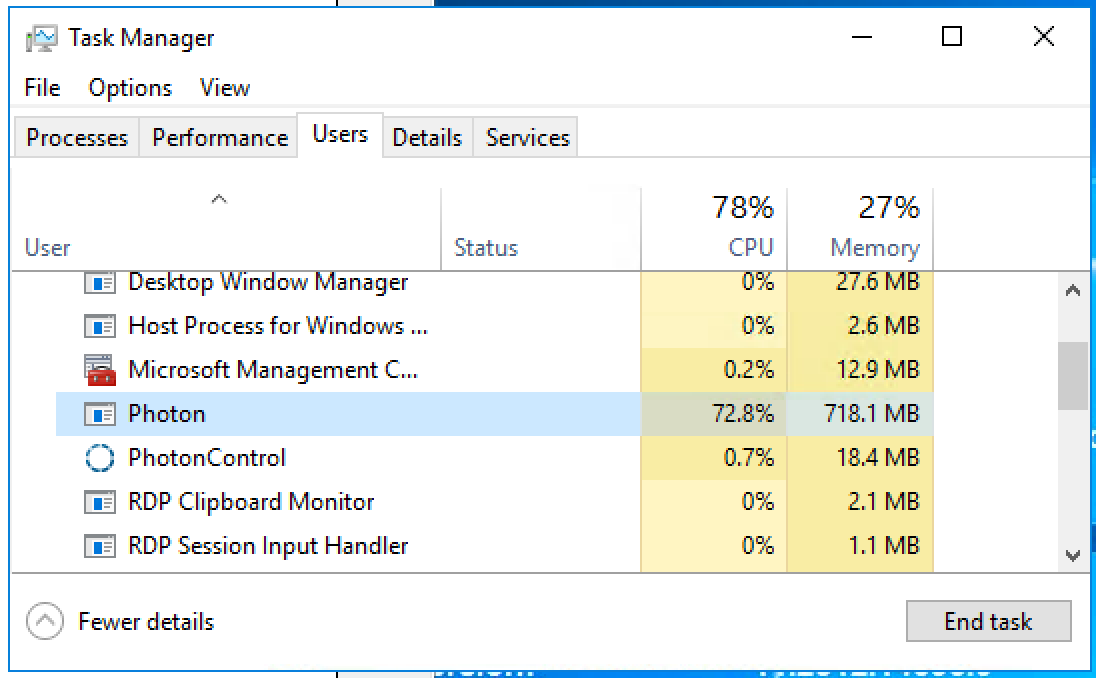
Task: Switch to the Details tab
Action: pos(427,138)
